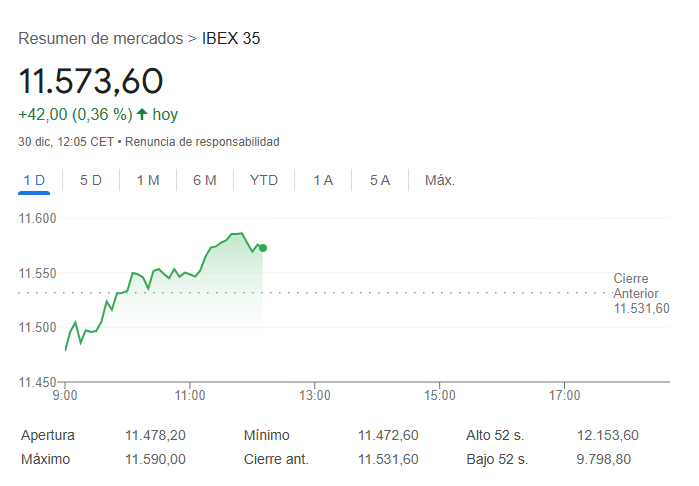This screenshot has height=486, width=699.
Task: Switch to the 1 A range tab
Action: pyautogui.click(x=323, y=180)
